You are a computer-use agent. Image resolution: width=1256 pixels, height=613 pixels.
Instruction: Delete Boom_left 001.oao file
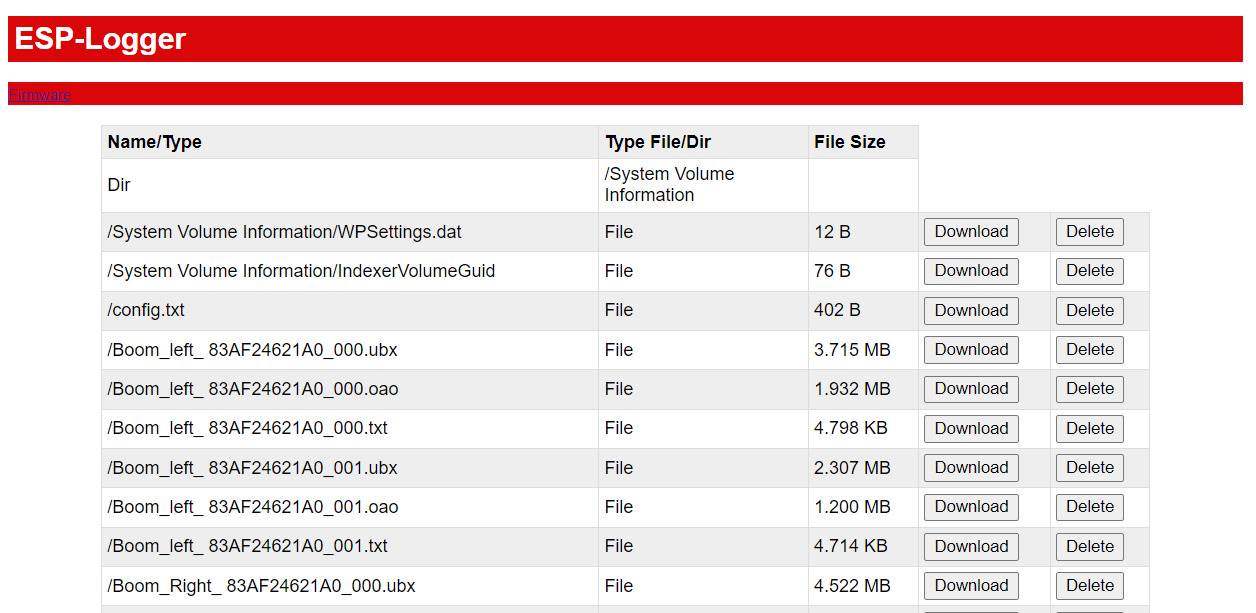pyautogui.click(x=1088, y=507)
